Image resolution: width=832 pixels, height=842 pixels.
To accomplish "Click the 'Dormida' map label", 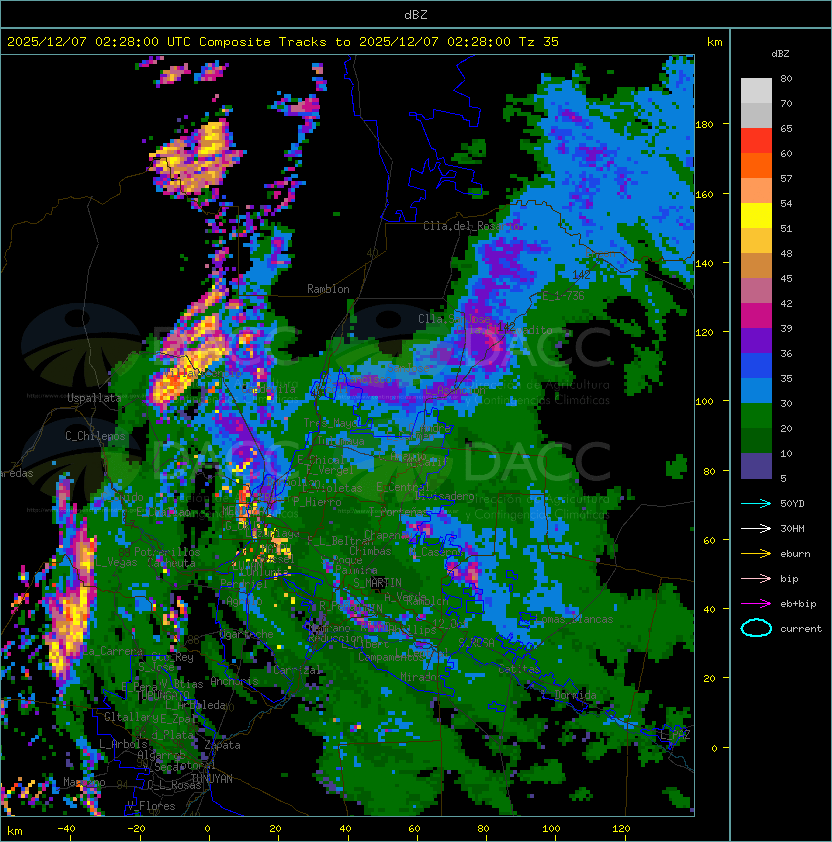I will 575,695.
